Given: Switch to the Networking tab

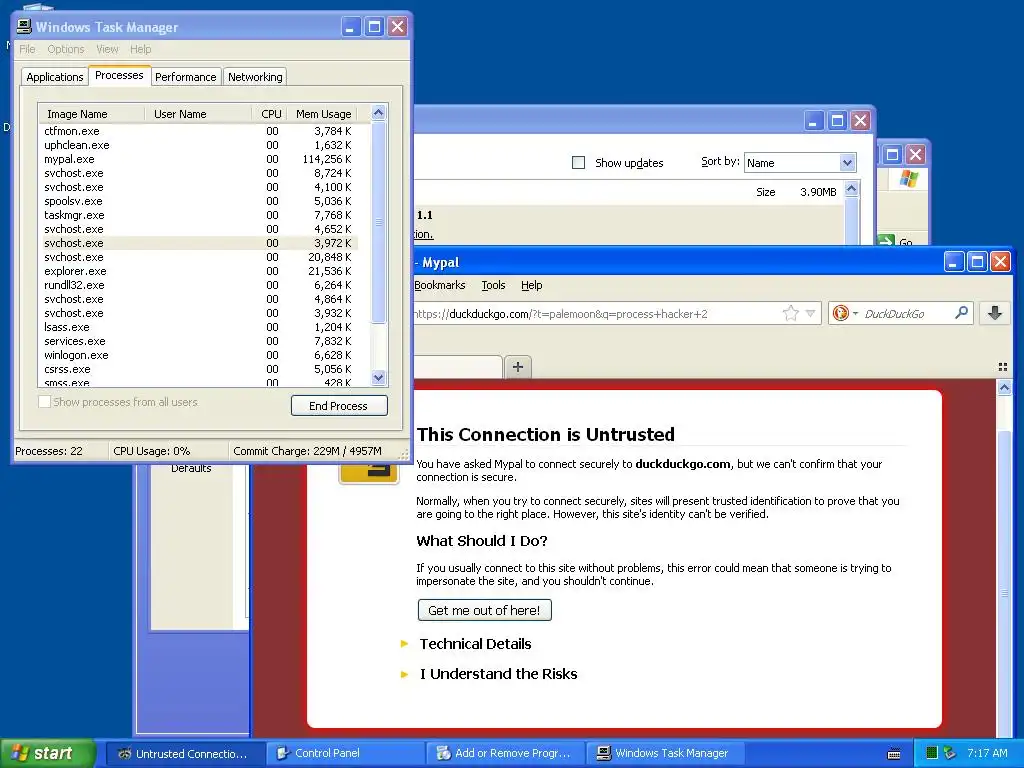Looking at the screenshot, I should pyautogui.click(x=255, y=77).
